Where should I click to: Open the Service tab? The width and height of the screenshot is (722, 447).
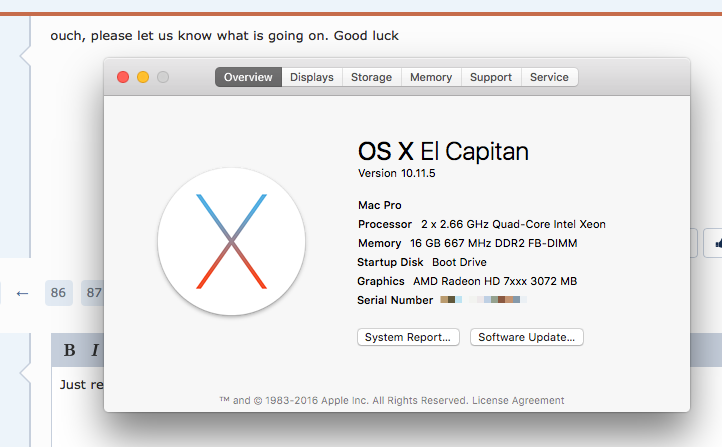tap(549, 77)
